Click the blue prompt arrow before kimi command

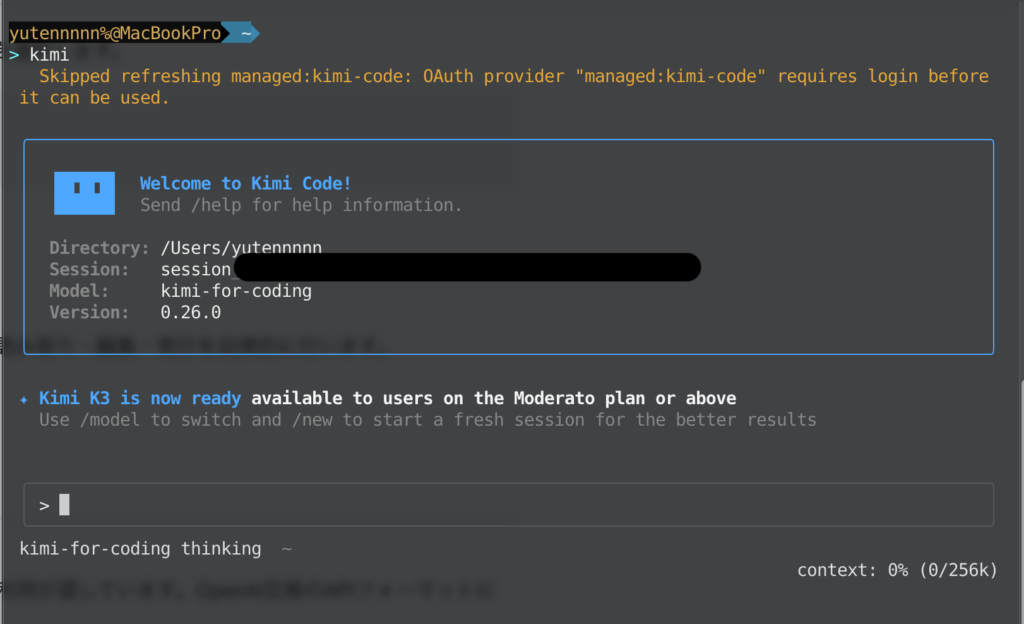pos(14,55)
